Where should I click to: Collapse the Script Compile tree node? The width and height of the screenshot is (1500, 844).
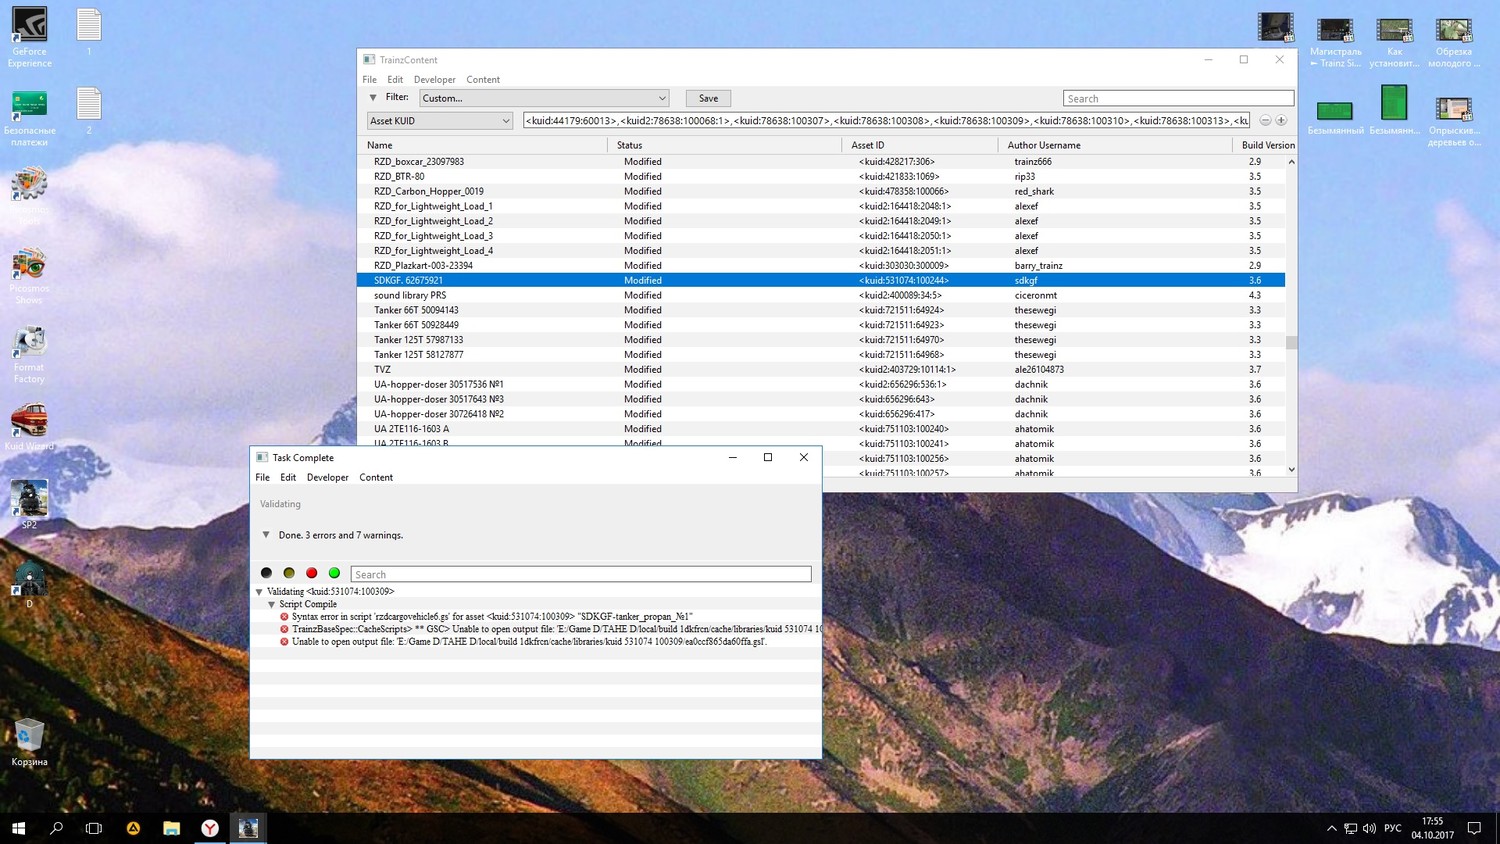[271, 604]
